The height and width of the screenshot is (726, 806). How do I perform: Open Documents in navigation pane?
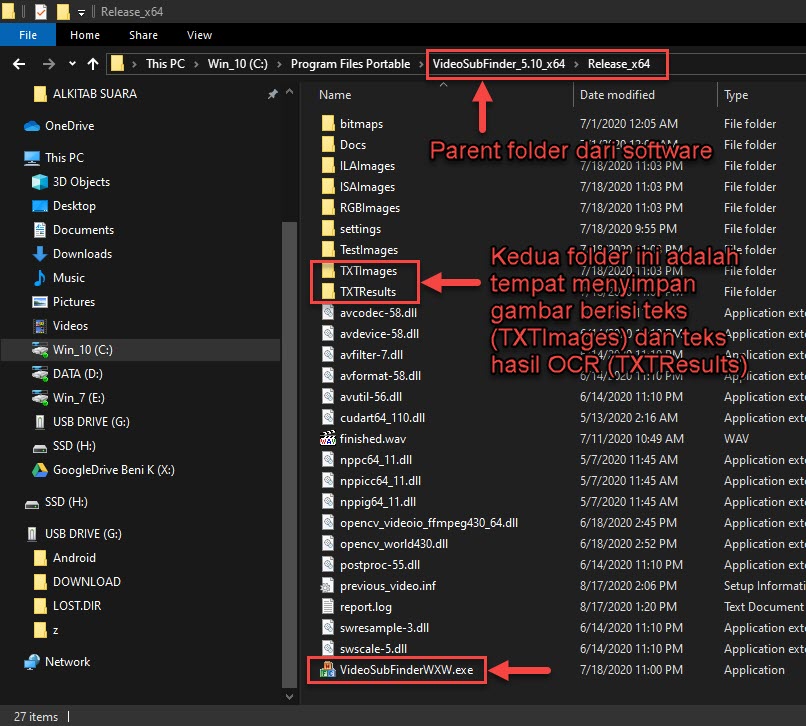(83, 230)
